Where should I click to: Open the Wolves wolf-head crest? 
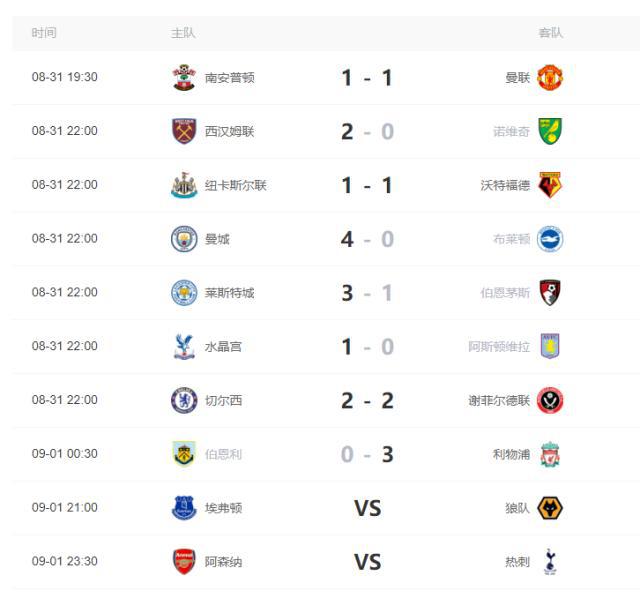point(550,508)
